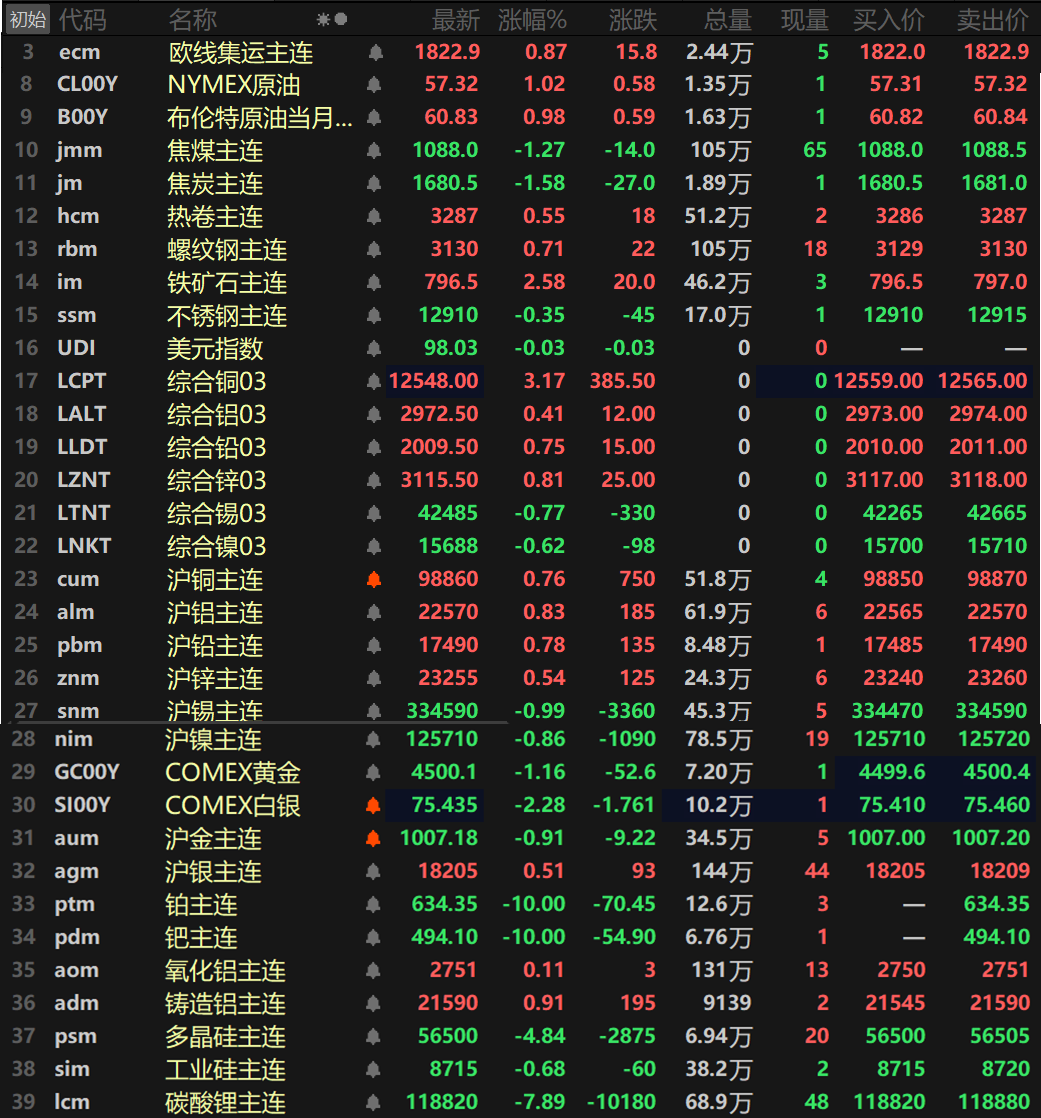Click the bell icon on 碳酸锂主连 row
This screenshot has width=1041, height=1118.
(x=374, y=1103)
